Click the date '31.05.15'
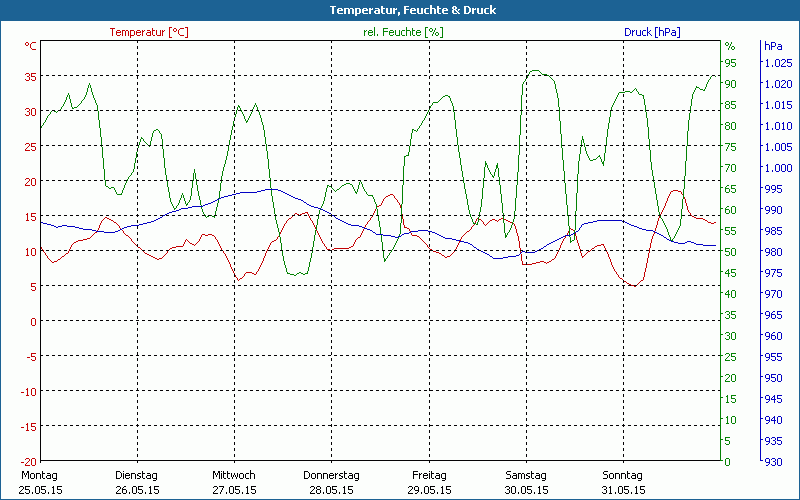Image resolution: width=800 pixels, height=500 pixels. (x=623, y=490)
